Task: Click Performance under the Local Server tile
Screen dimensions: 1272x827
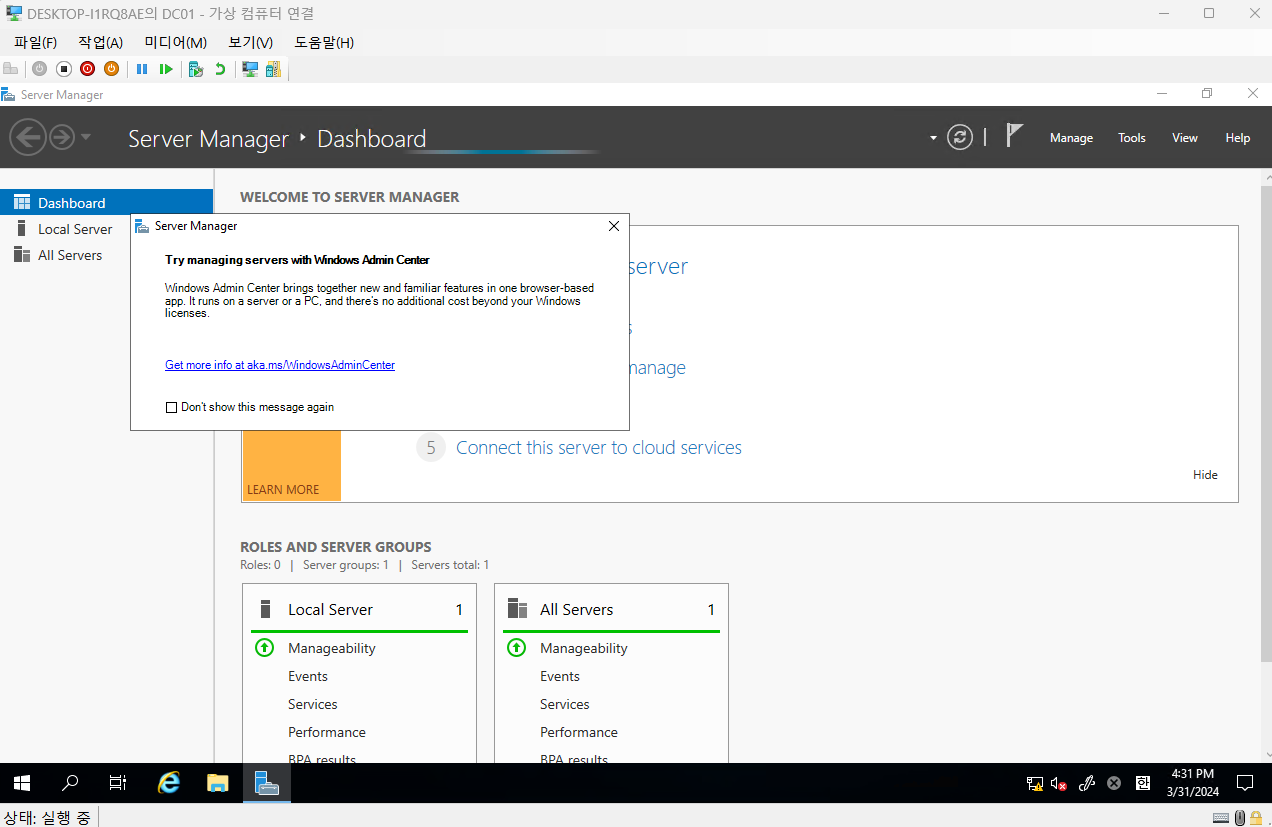Action: pyautogui.click(x=327, y=732)
